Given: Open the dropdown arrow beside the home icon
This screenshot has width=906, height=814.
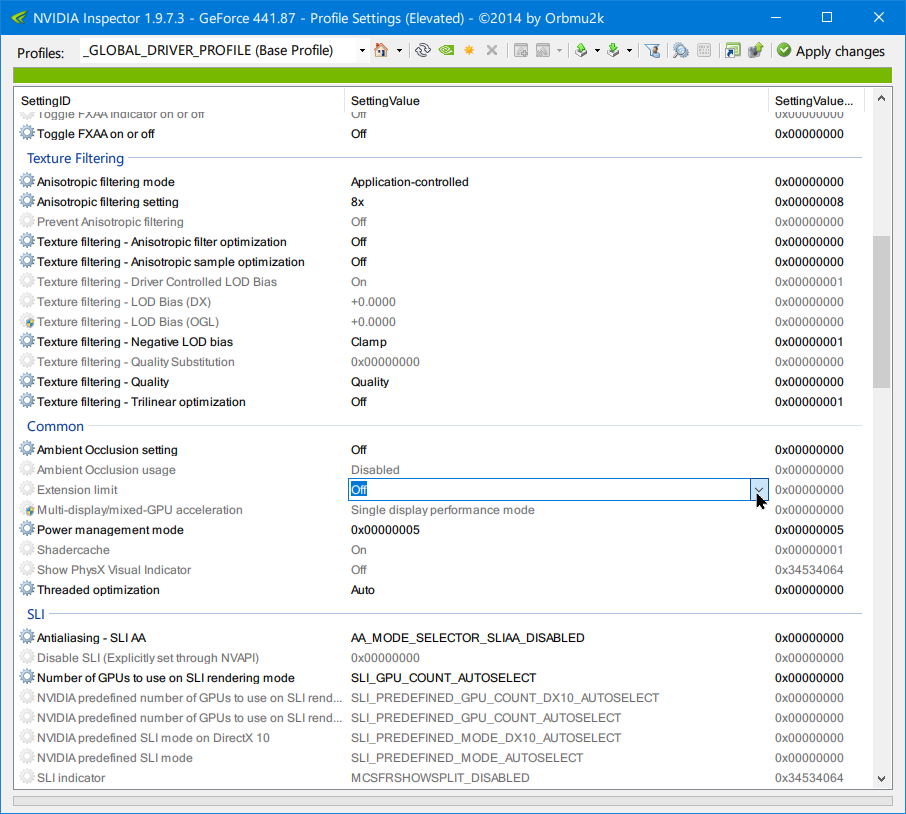Looking at the screenshot, I should 399,51.
